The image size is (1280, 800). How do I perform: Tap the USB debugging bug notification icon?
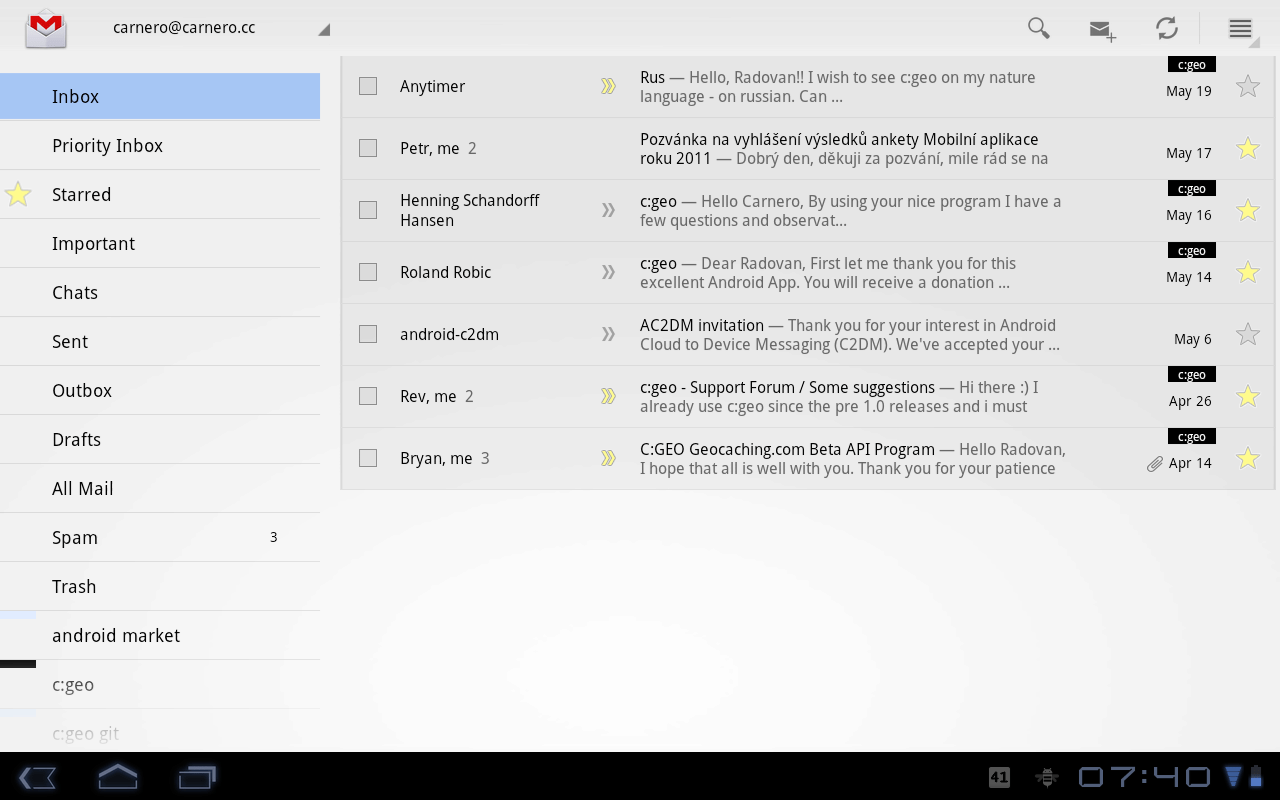[x=1047, y=777]
